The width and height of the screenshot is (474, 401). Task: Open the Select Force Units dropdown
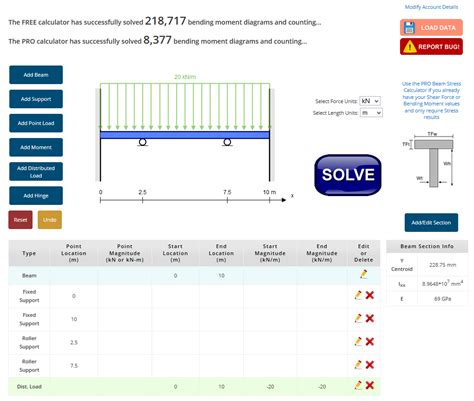371,101
